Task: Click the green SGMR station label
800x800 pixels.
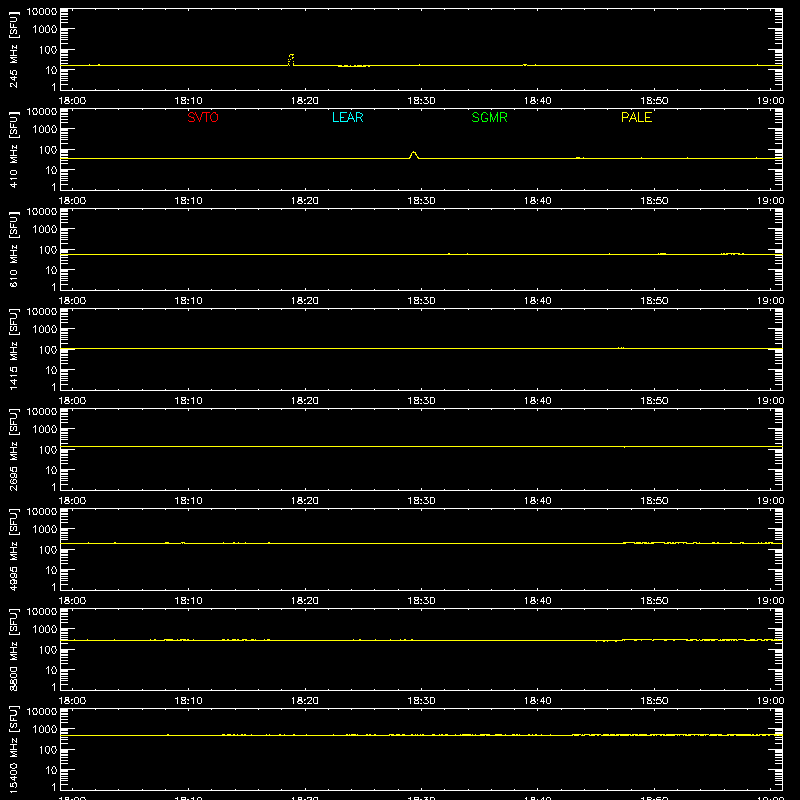Action: coord(489,117)
